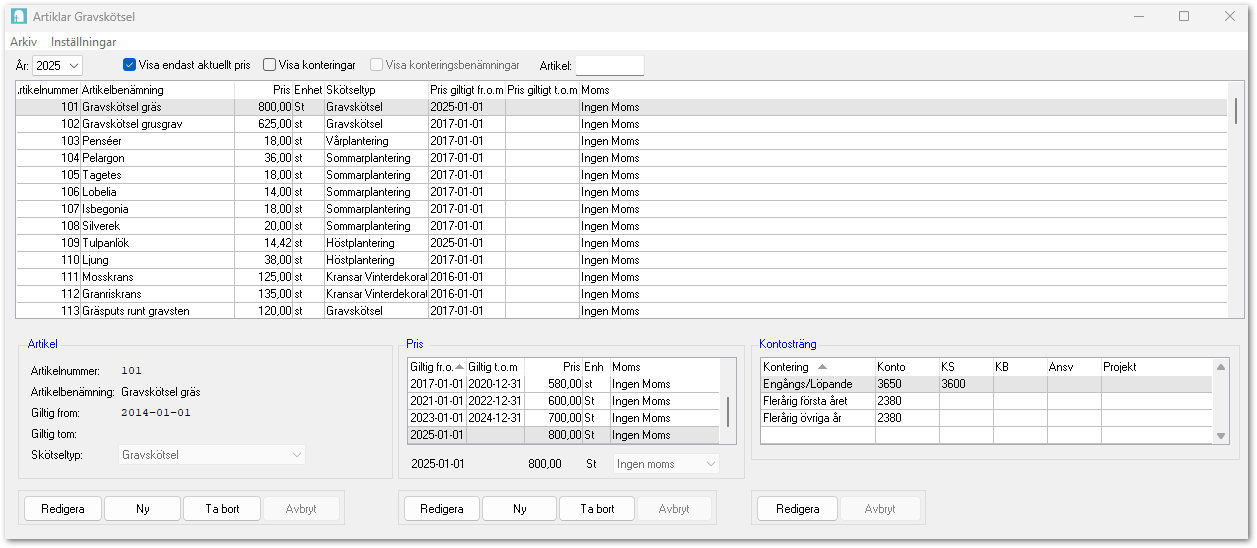
Task: Click the Konto column header
Action: coord(906,367)
